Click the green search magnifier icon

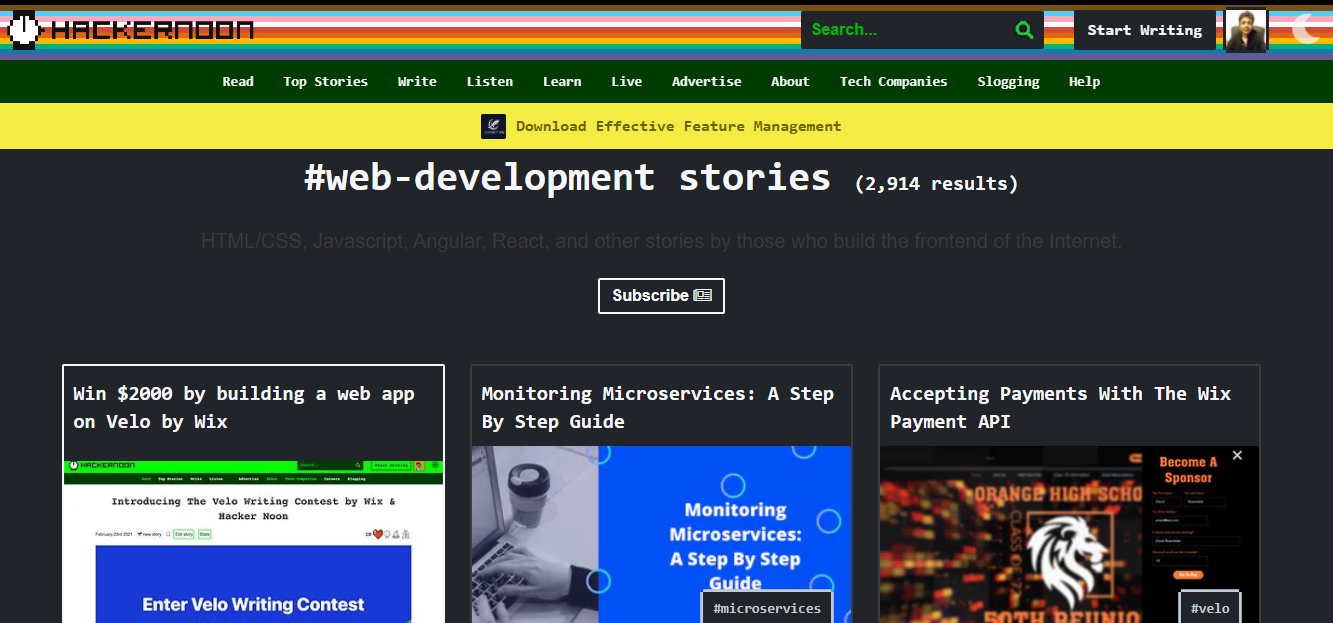tap(1024, 30)
